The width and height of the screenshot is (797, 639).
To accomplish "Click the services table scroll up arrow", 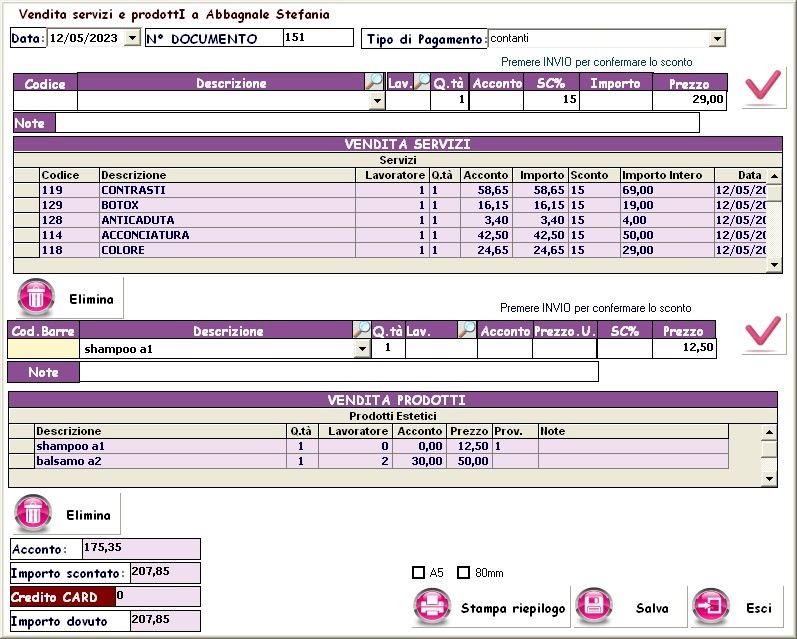I will coord(774,176).
